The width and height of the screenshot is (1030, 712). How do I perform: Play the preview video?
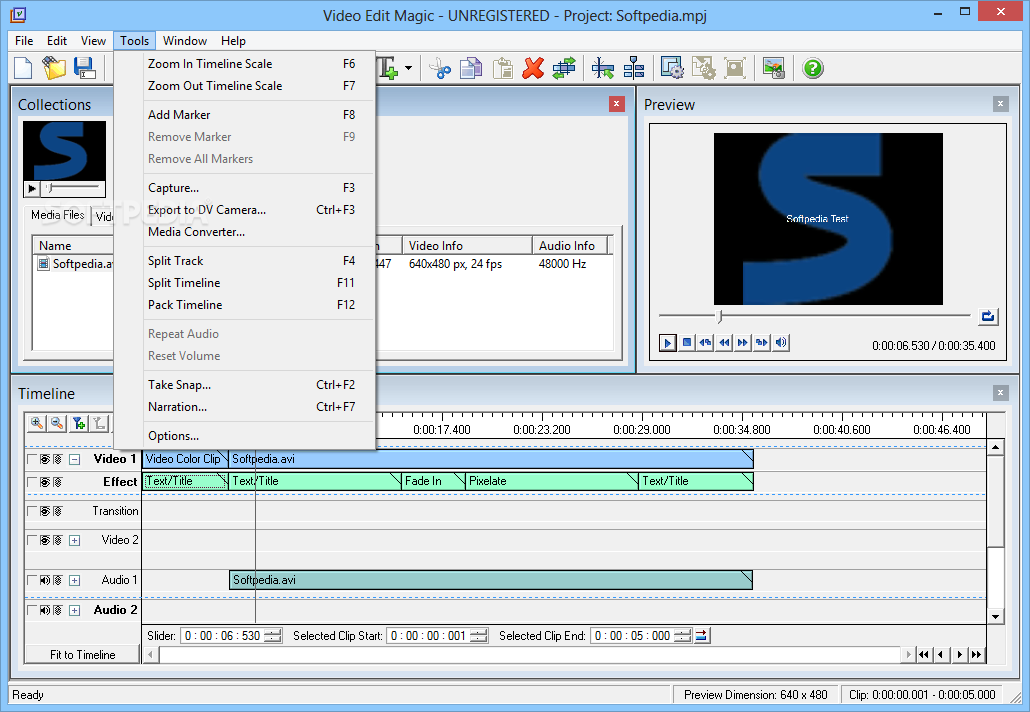pyautogui.click(x=667, y=343)
